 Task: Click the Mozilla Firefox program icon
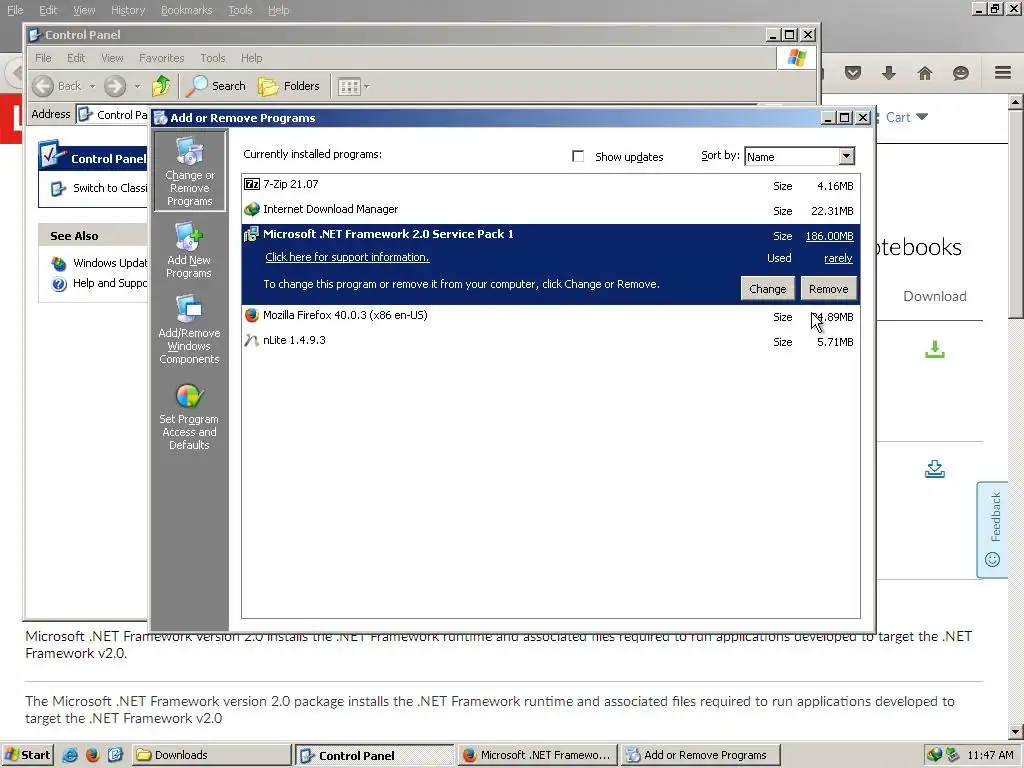pyautogui.click(x=251, y=315)
